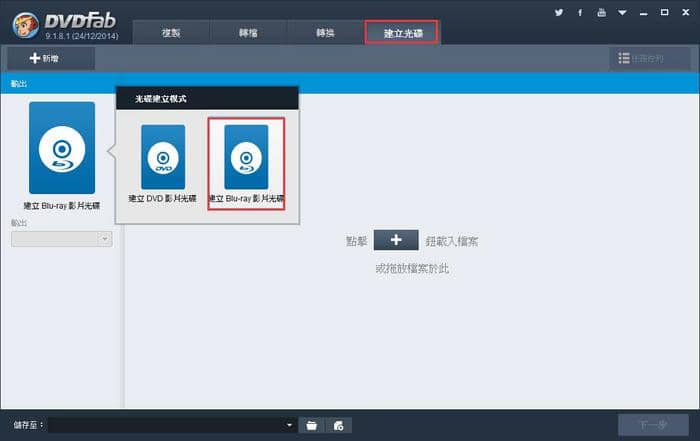Click the DVDFab mascot logo
The image size is (700, 441).
point(25,25)
